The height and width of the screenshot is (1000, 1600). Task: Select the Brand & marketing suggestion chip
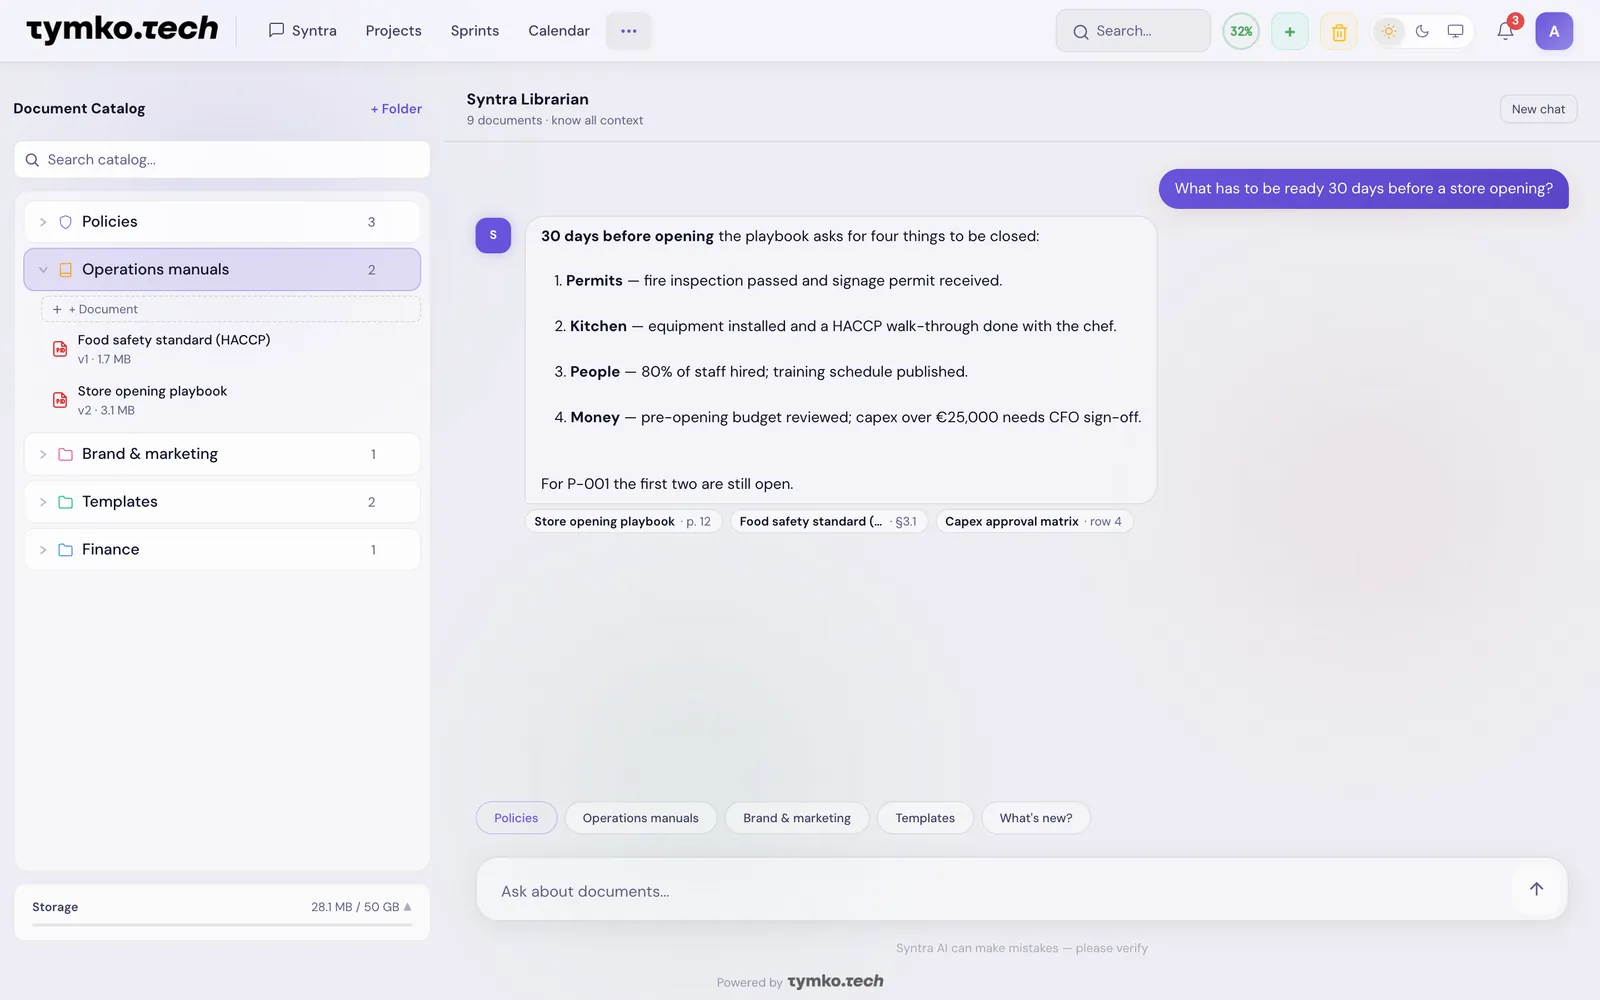[x=797, y=818]
